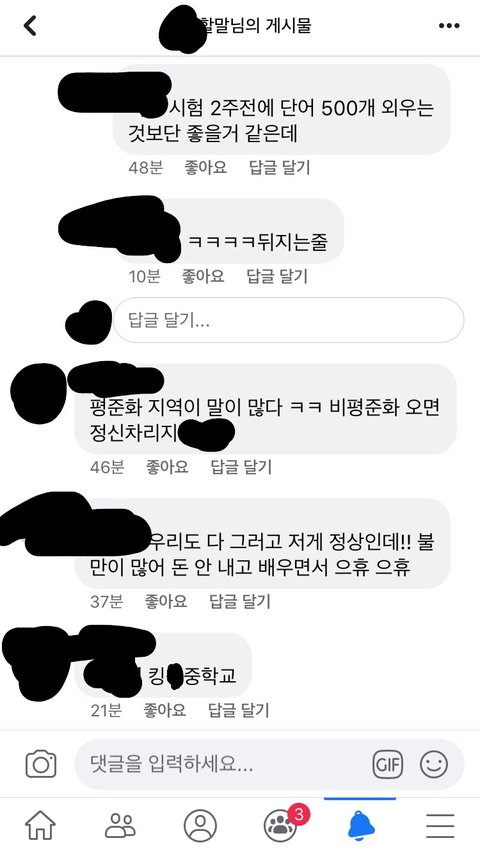Click the 답글 달기... reply input field
The image size is (480, 854).
(289, 320)
